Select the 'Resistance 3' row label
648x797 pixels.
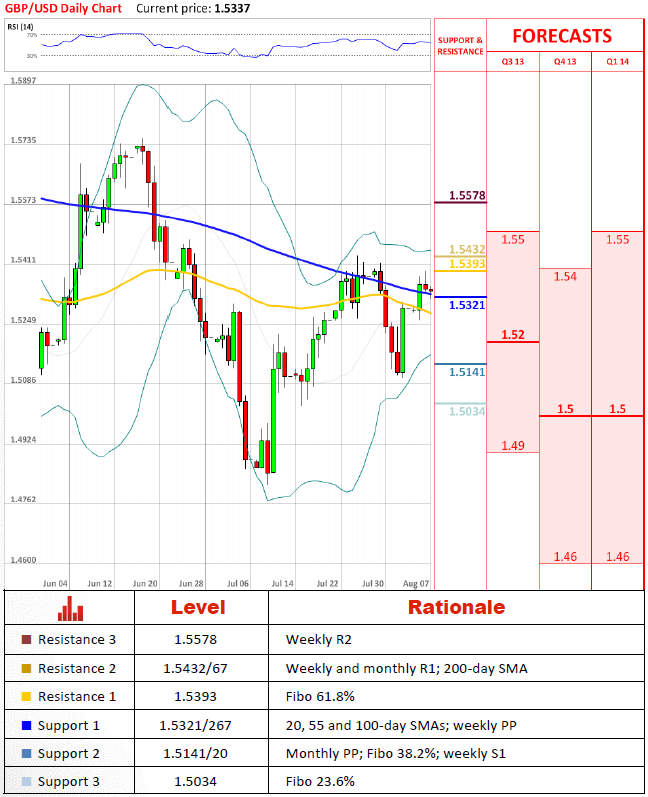point(77,639)
